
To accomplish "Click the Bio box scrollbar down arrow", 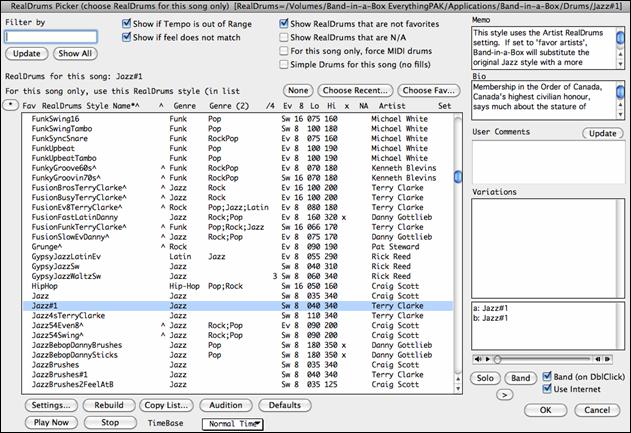I will click(620, 115).
